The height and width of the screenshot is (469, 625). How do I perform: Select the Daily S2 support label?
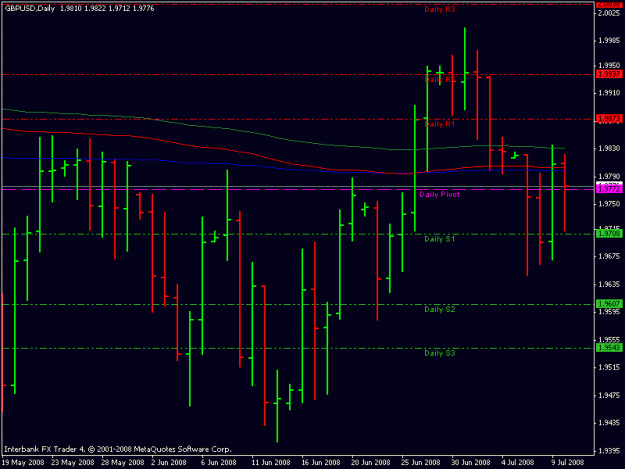click(439, 310)
